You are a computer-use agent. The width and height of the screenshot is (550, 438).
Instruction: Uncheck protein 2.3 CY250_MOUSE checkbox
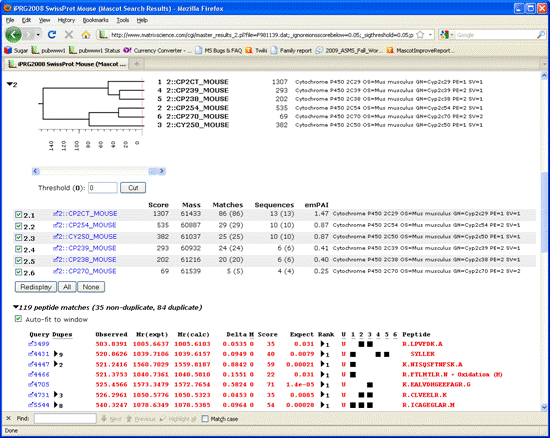pos(18,237)
